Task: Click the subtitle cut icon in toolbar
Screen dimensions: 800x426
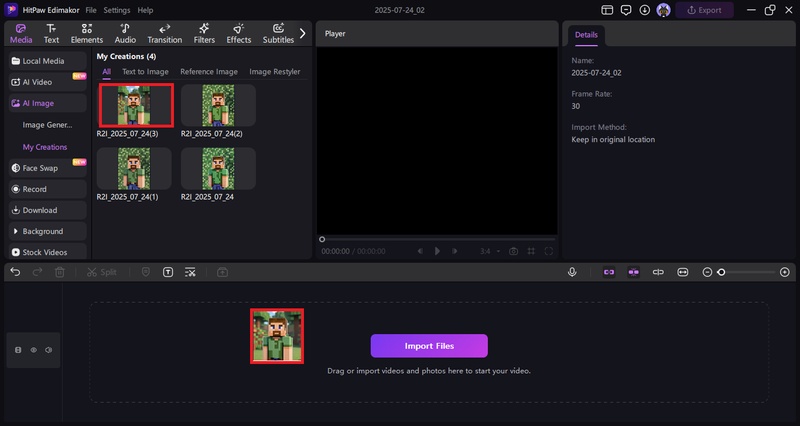Action: point(190,272)
